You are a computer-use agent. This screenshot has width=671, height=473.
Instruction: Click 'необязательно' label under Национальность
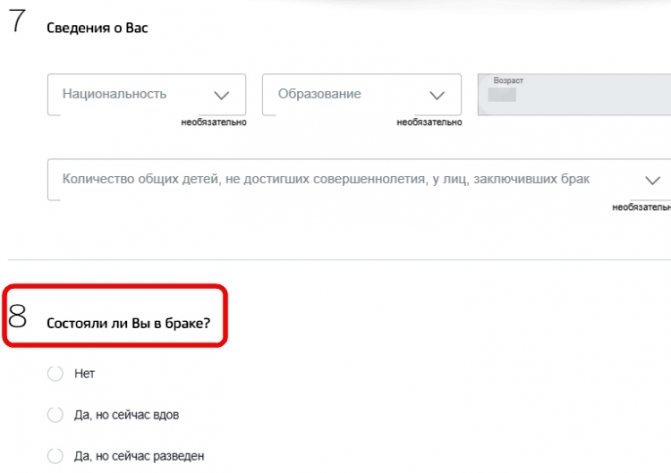pos(213,123)
